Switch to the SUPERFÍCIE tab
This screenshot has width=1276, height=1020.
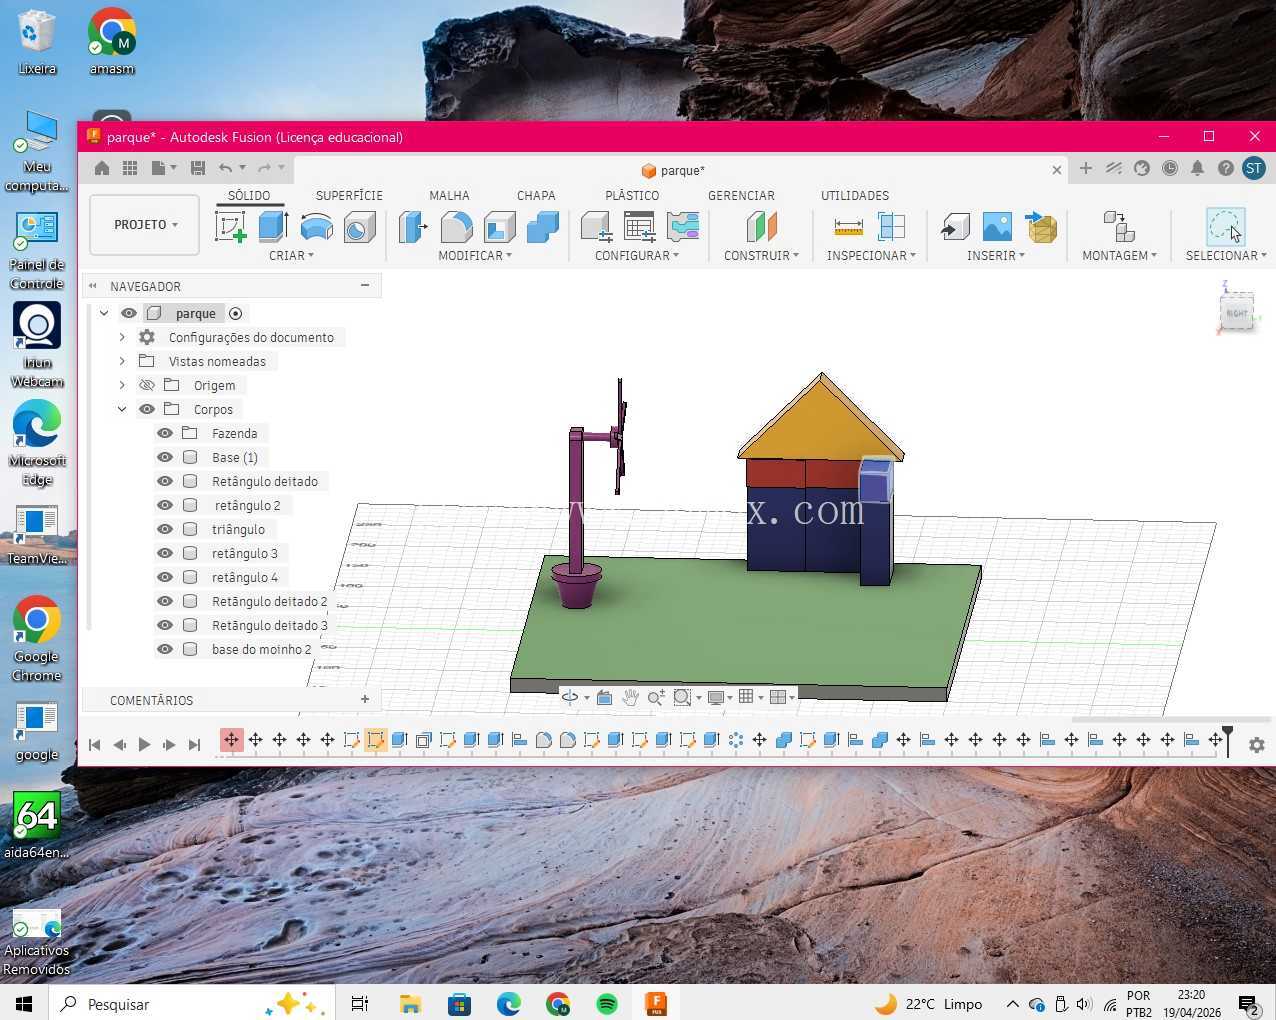349,195
